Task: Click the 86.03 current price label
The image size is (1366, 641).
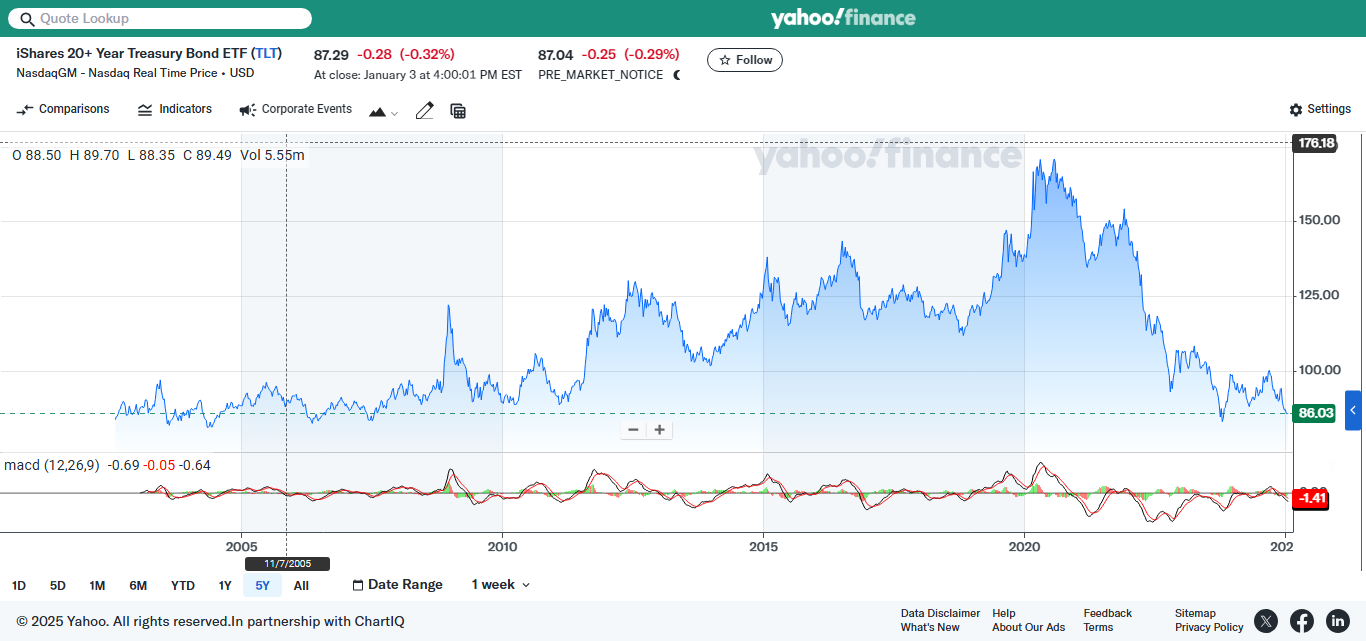Action: (1314, 413)
